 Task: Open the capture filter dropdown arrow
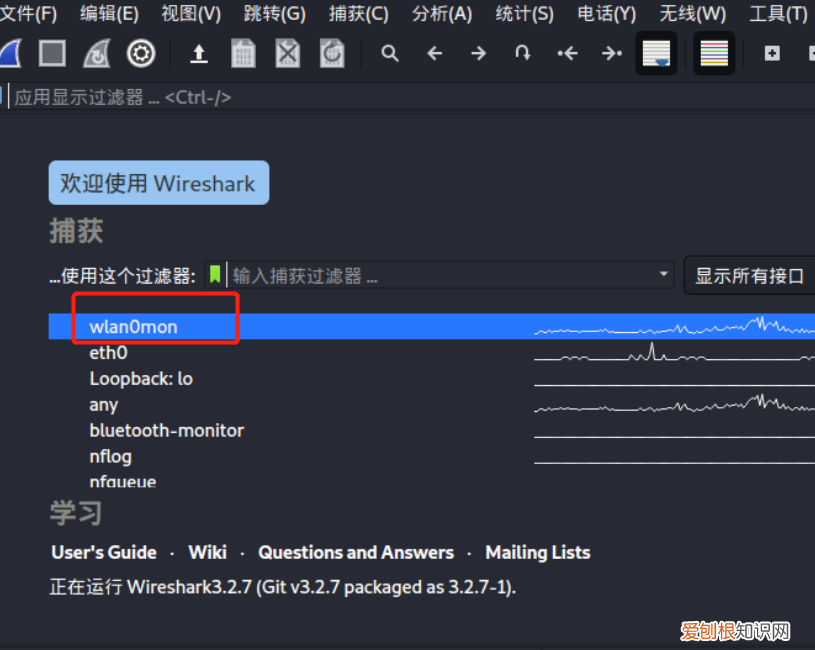coord(662,271)
